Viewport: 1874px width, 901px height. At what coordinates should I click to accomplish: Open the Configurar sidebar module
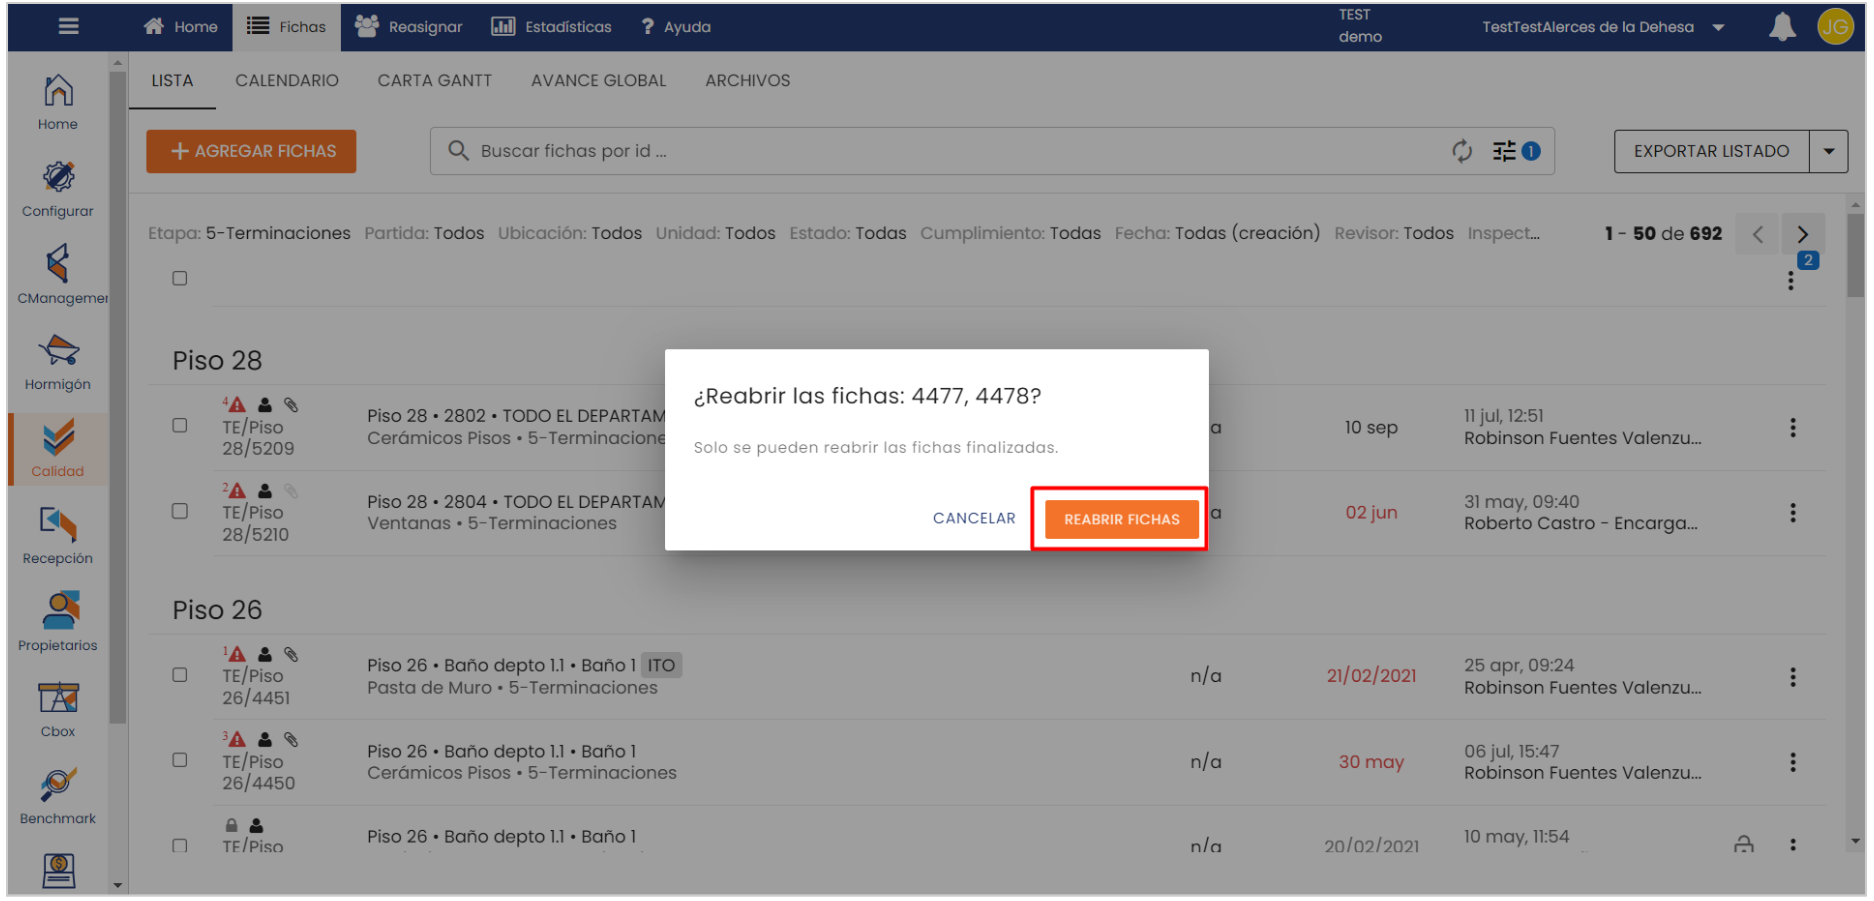(58, 189)
